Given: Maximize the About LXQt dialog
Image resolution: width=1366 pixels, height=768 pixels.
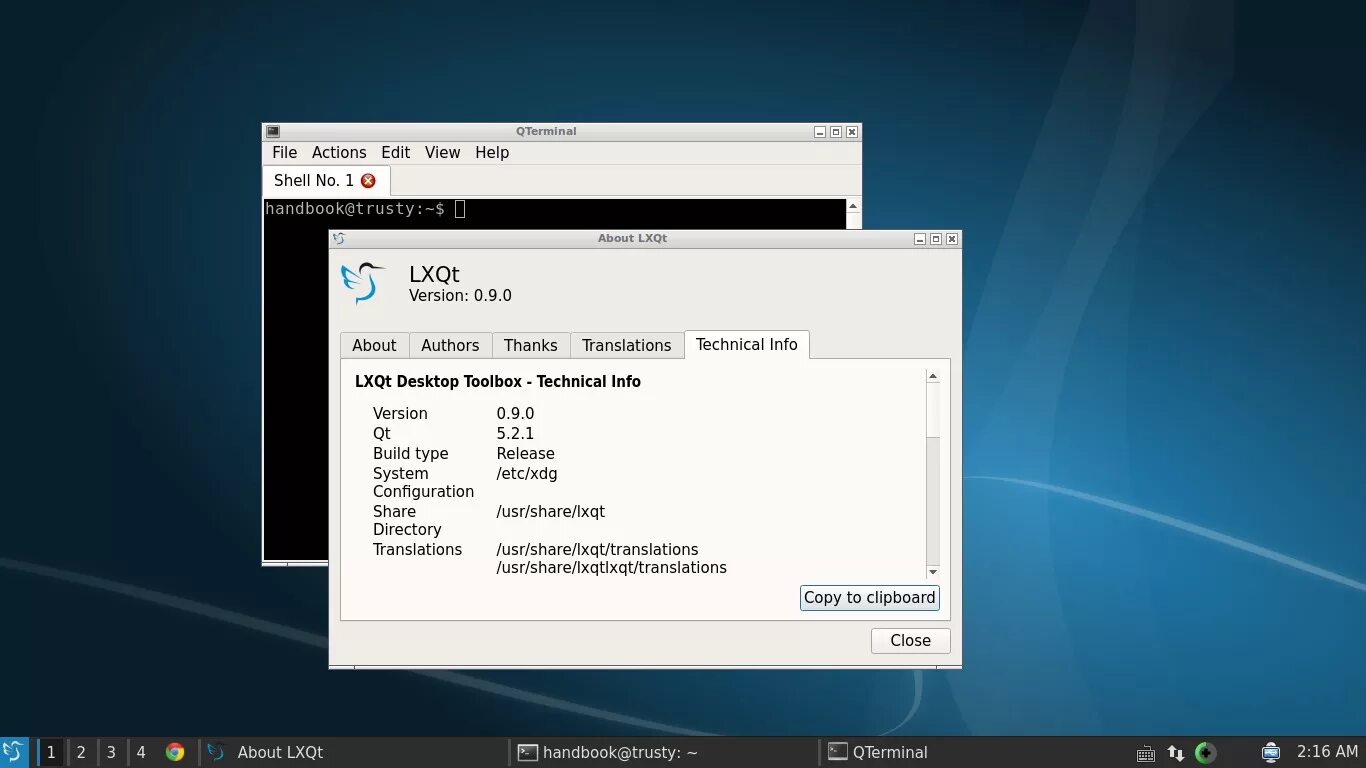Looking at the screenshot, I should tap(936, 239).
